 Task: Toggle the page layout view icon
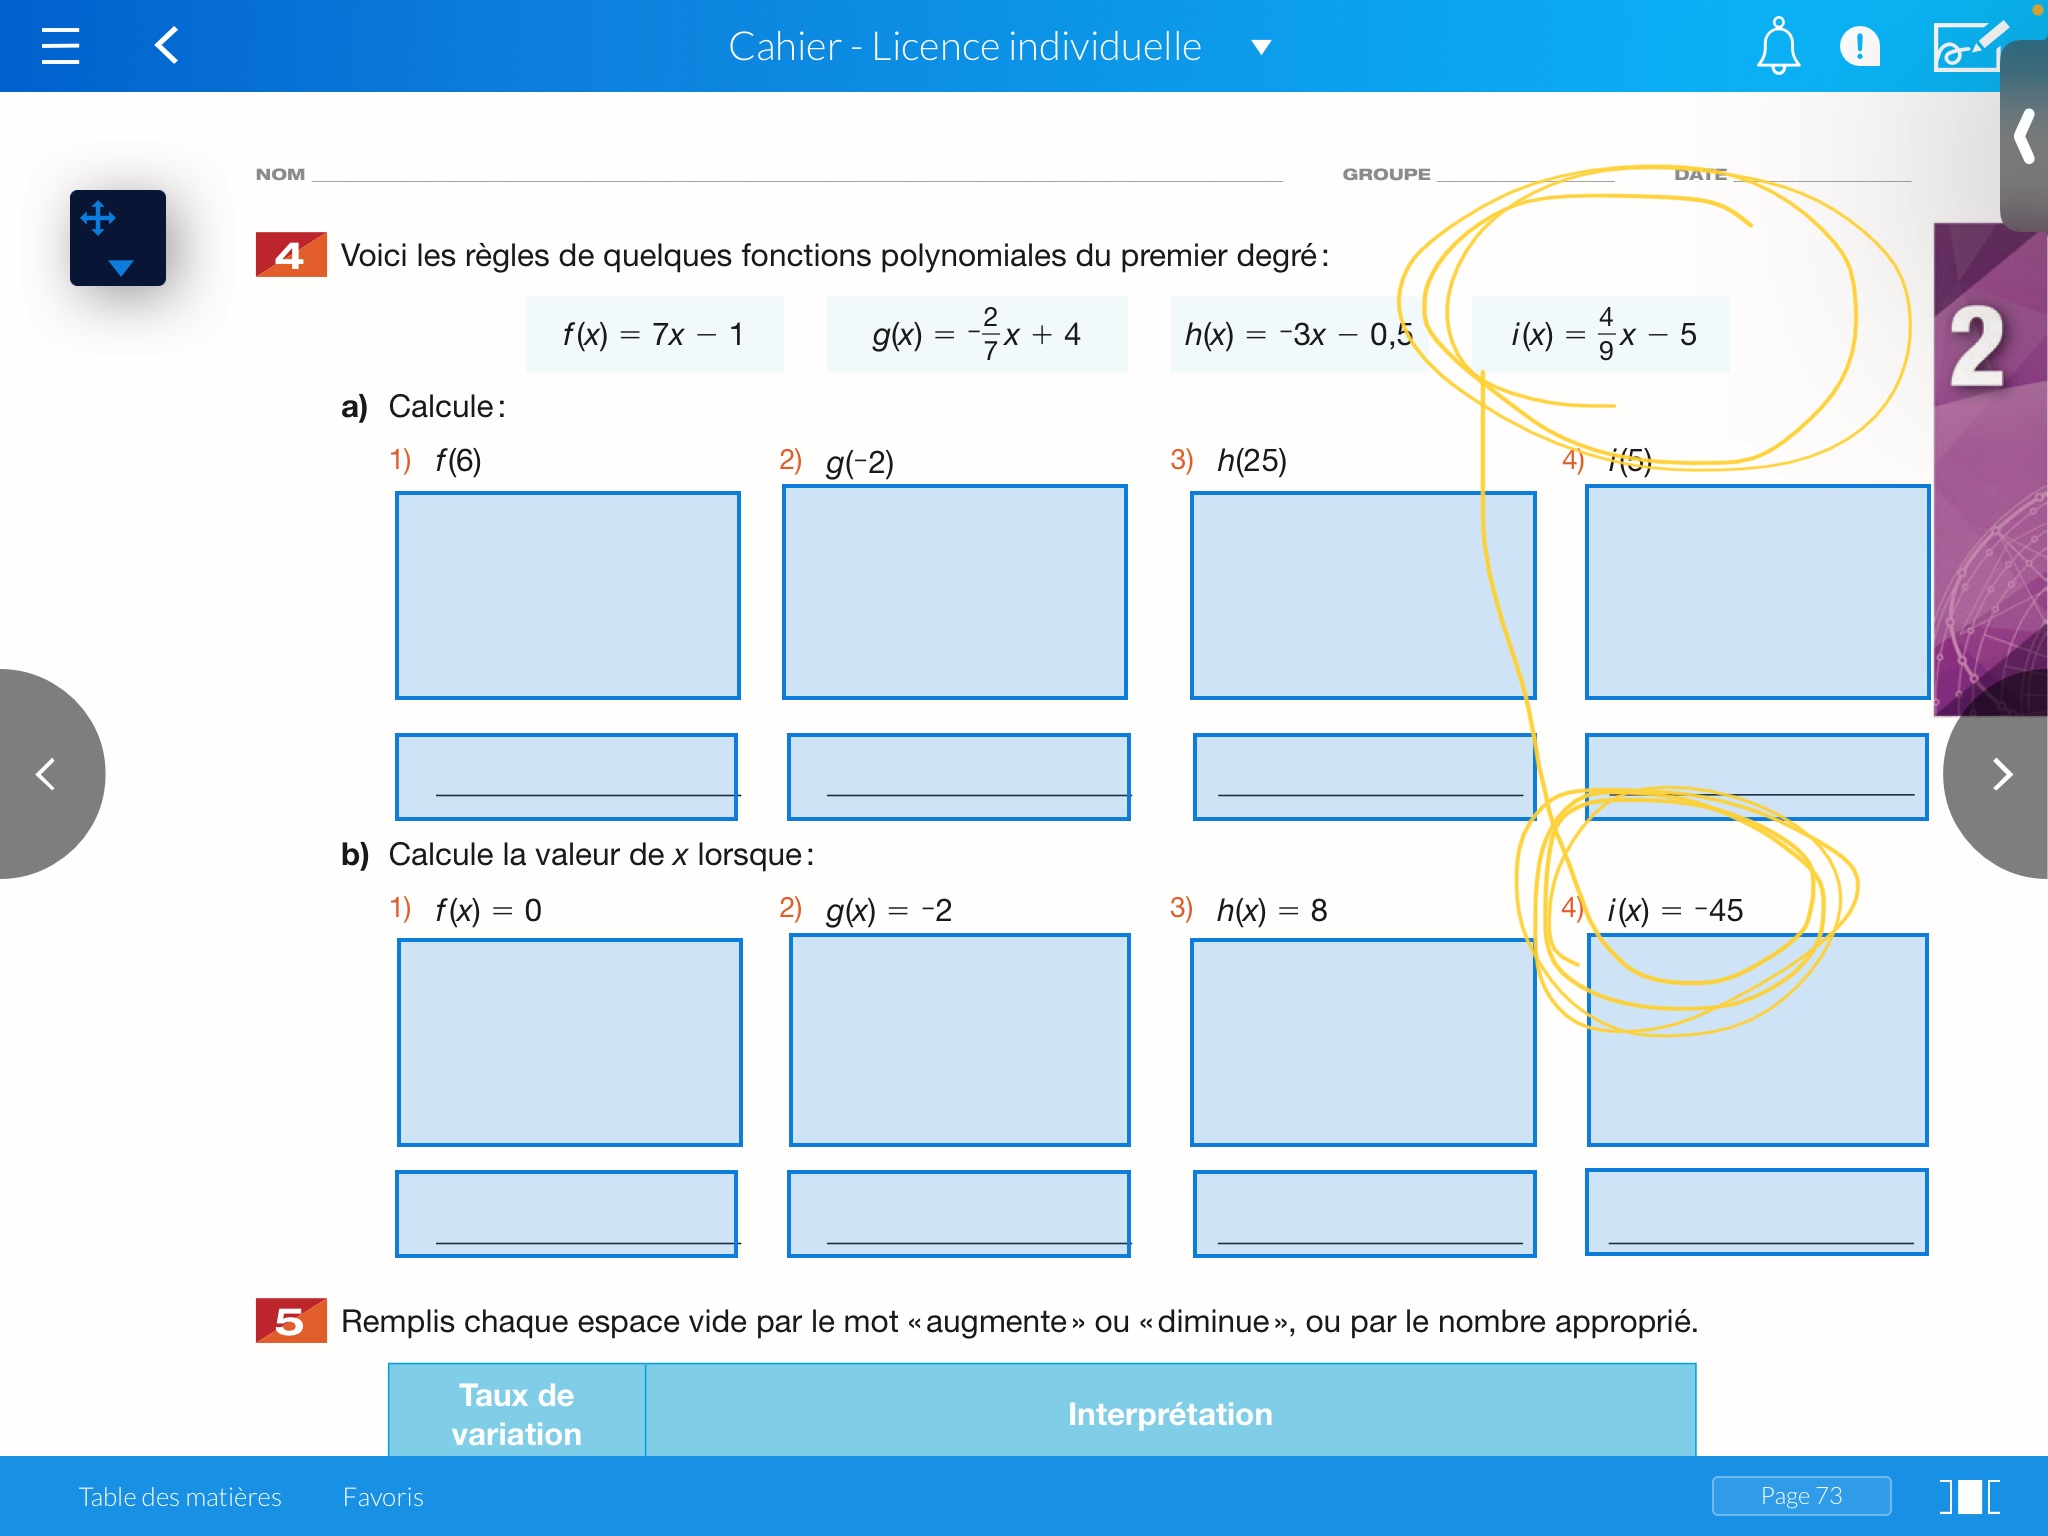1969,1496
